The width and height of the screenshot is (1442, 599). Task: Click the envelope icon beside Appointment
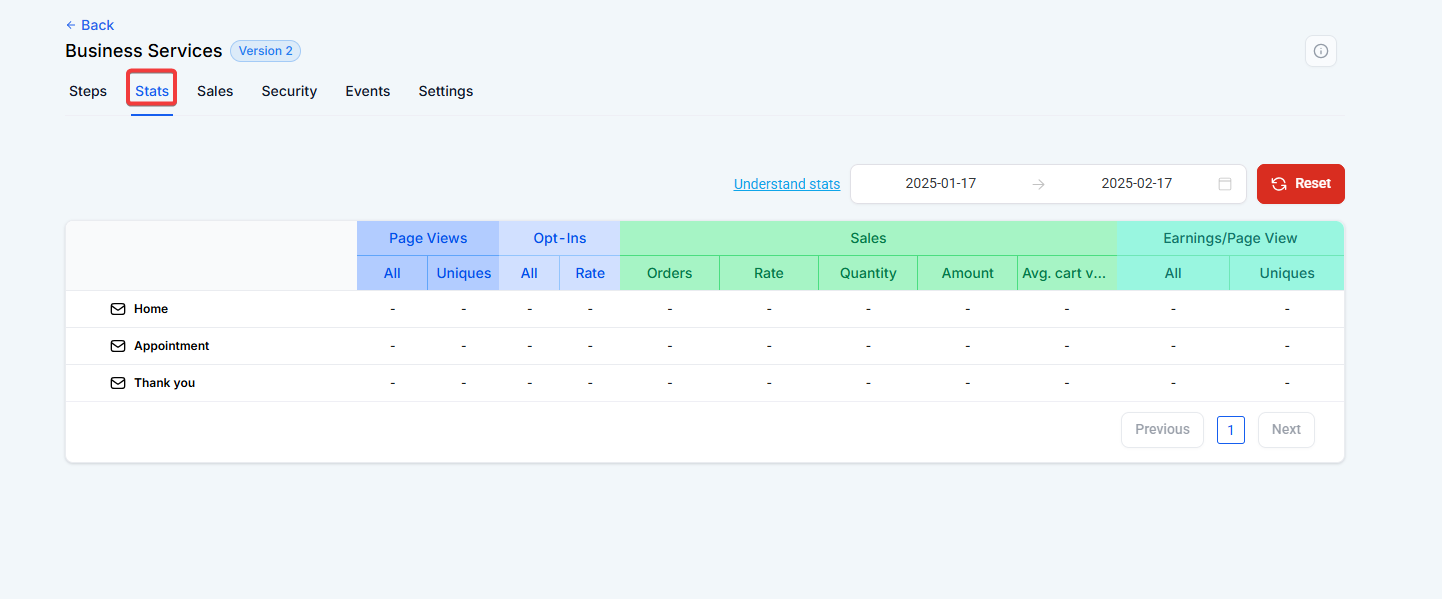click(118, 346)
